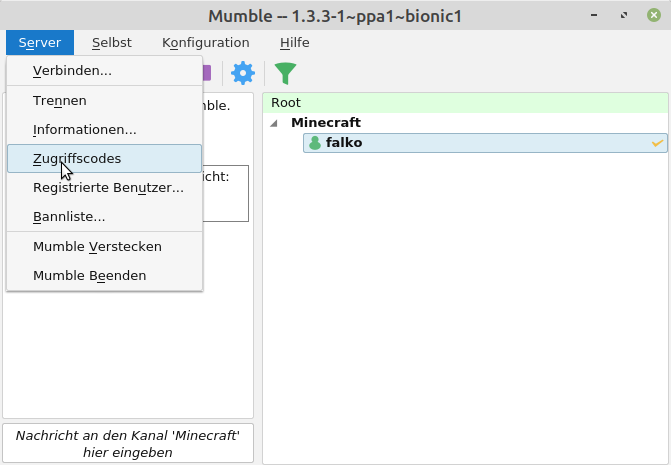Select the Minecraft channel label
The height and width of the screenshot is (465, 671).
326,123
